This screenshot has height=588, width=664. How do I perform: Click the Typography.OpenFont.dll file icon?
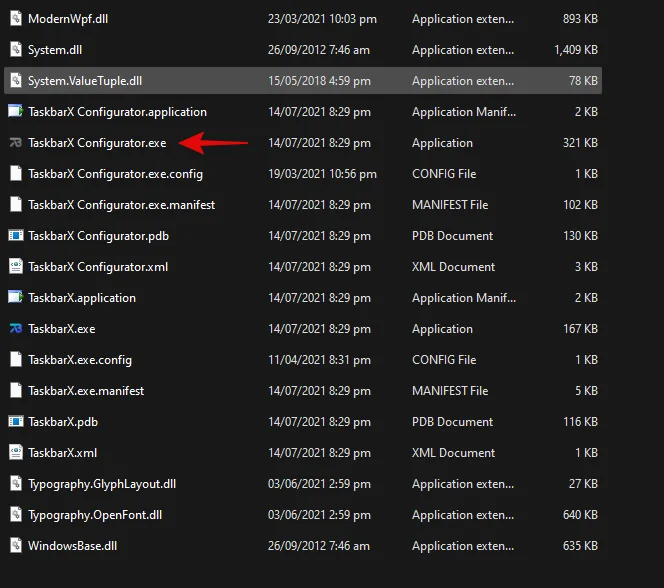pos(16,514)
